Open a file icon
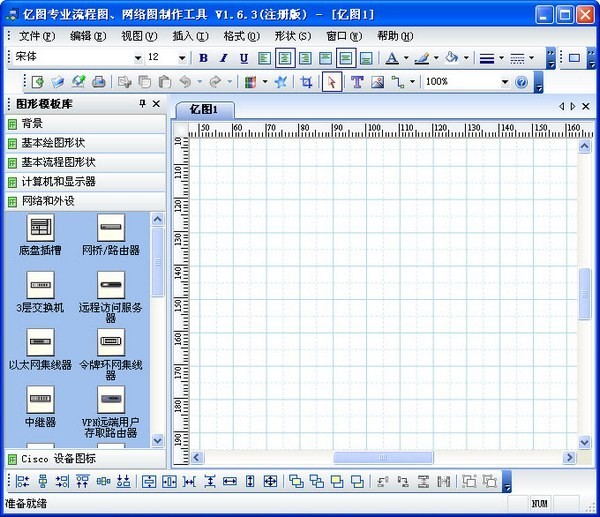600x517 pixels. (58, 82)
